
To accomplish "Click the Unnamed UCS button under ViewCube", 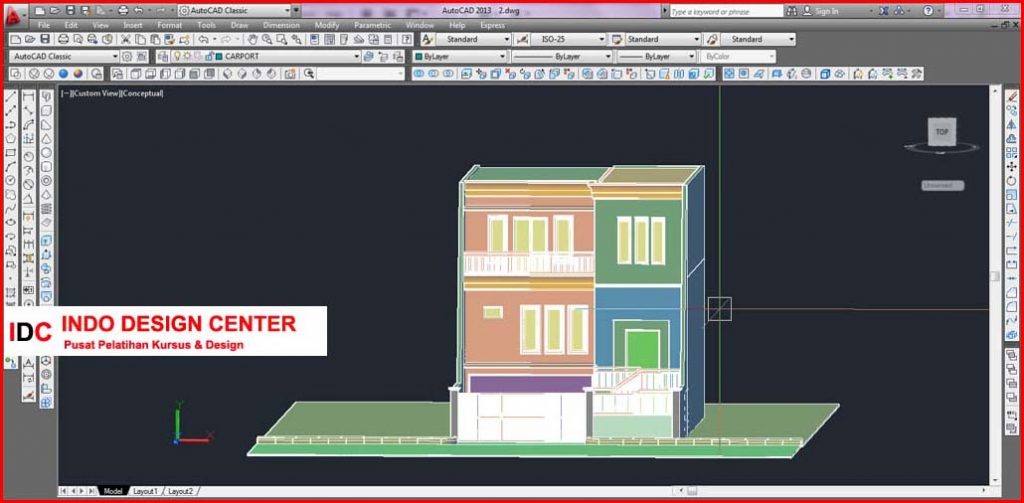I will pyautogui.click(x=942, y=186).
